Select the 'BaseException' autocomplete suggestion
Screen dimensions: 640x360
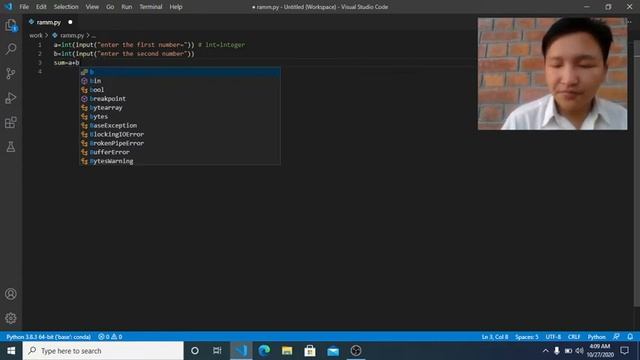(x=180, y=125)
